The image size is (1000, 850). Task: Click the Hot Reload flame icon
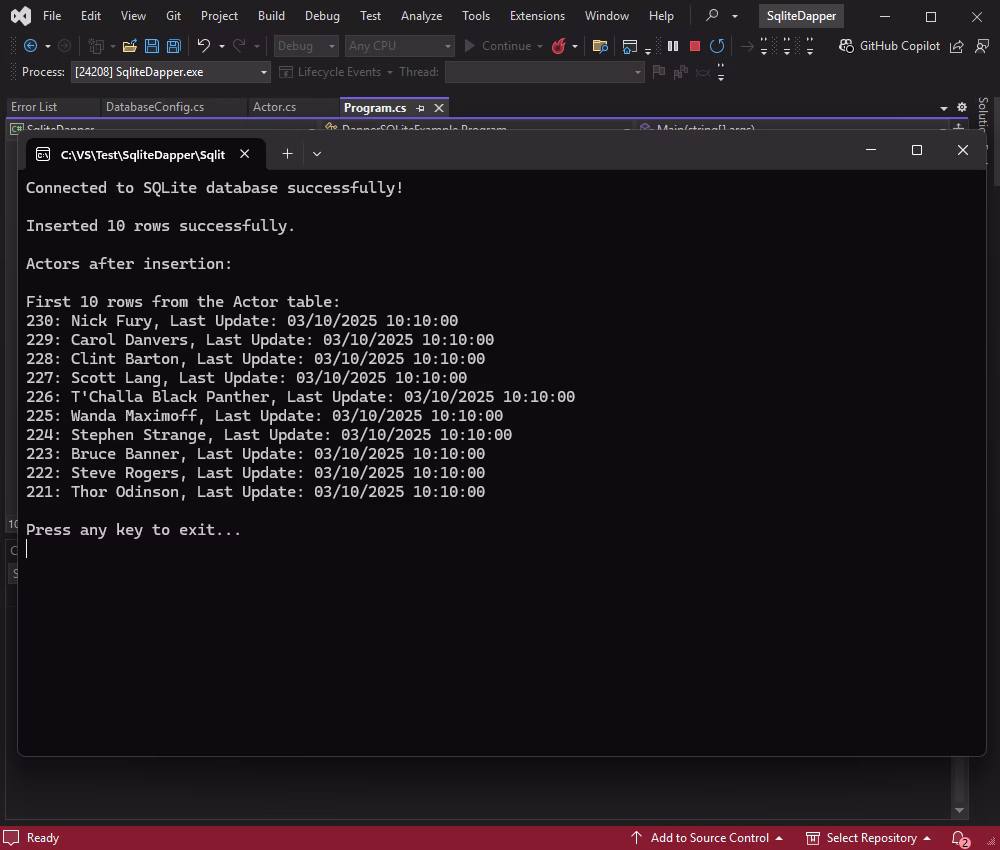pos(560,45)
